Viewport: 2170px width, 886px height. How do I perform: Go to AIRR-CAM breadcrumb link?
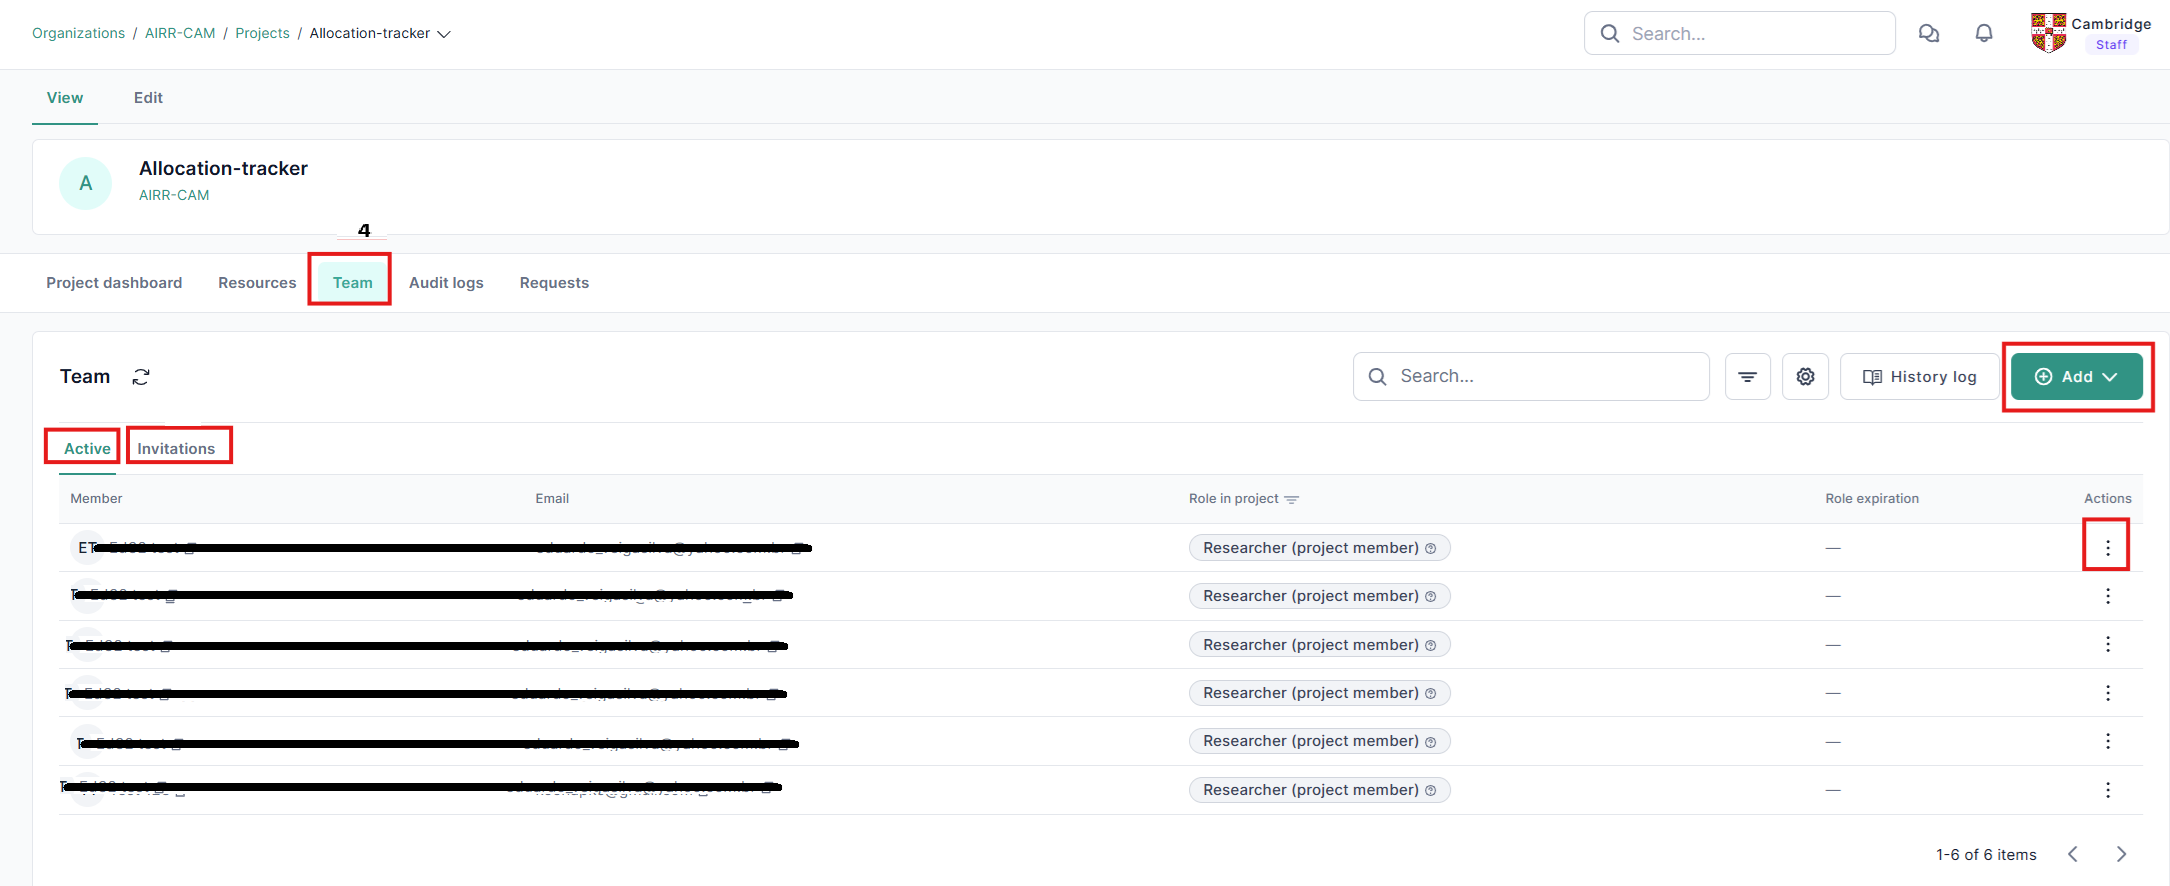tap(180, 34)
